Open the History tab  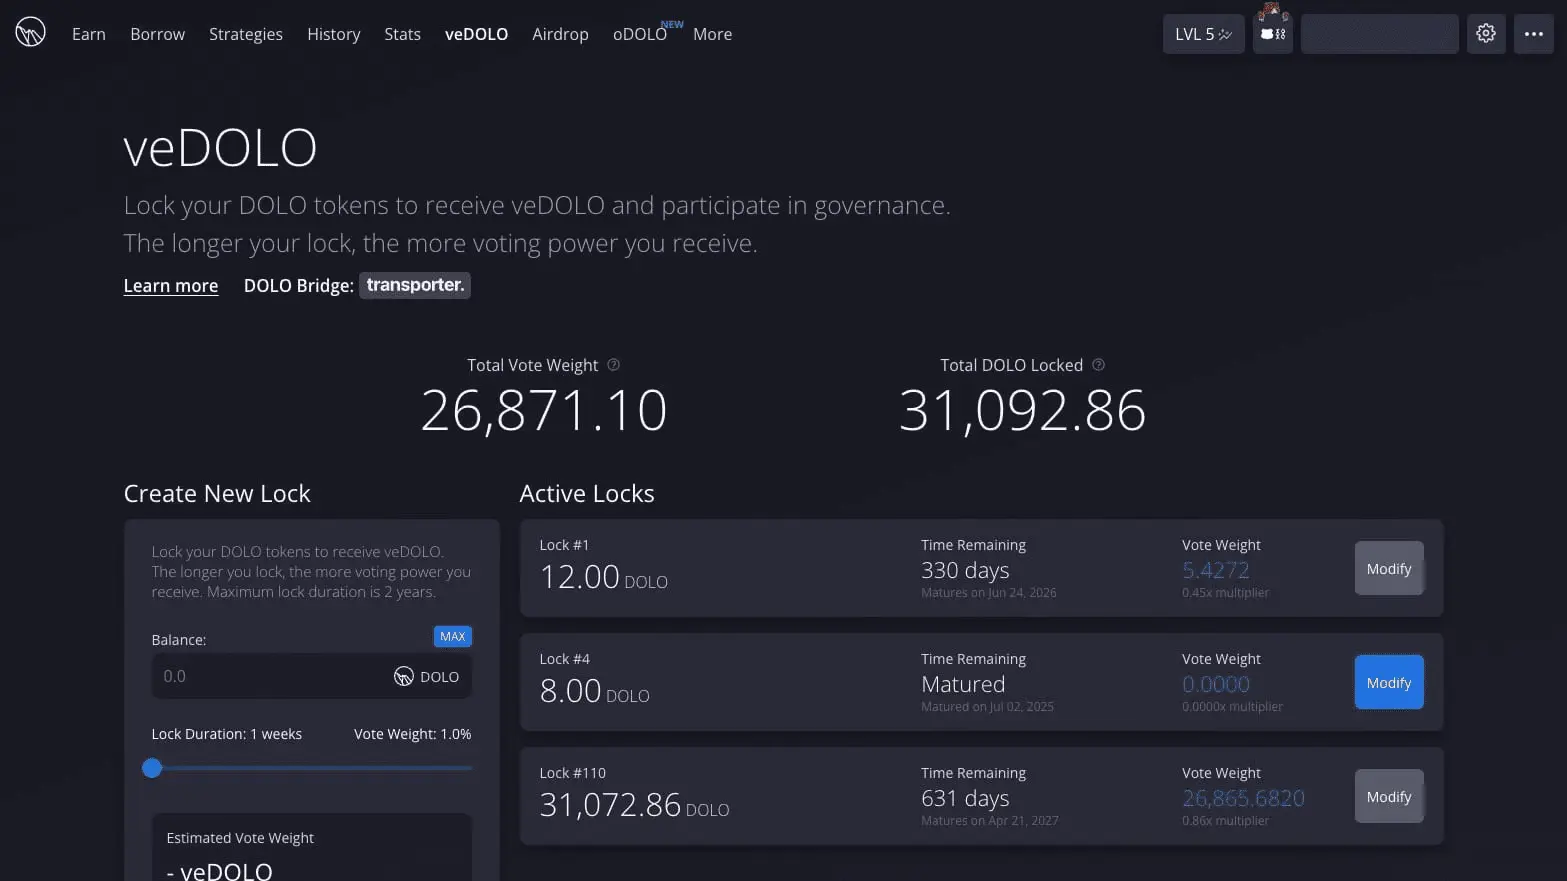pyautogui.click(x=334, y=34)
